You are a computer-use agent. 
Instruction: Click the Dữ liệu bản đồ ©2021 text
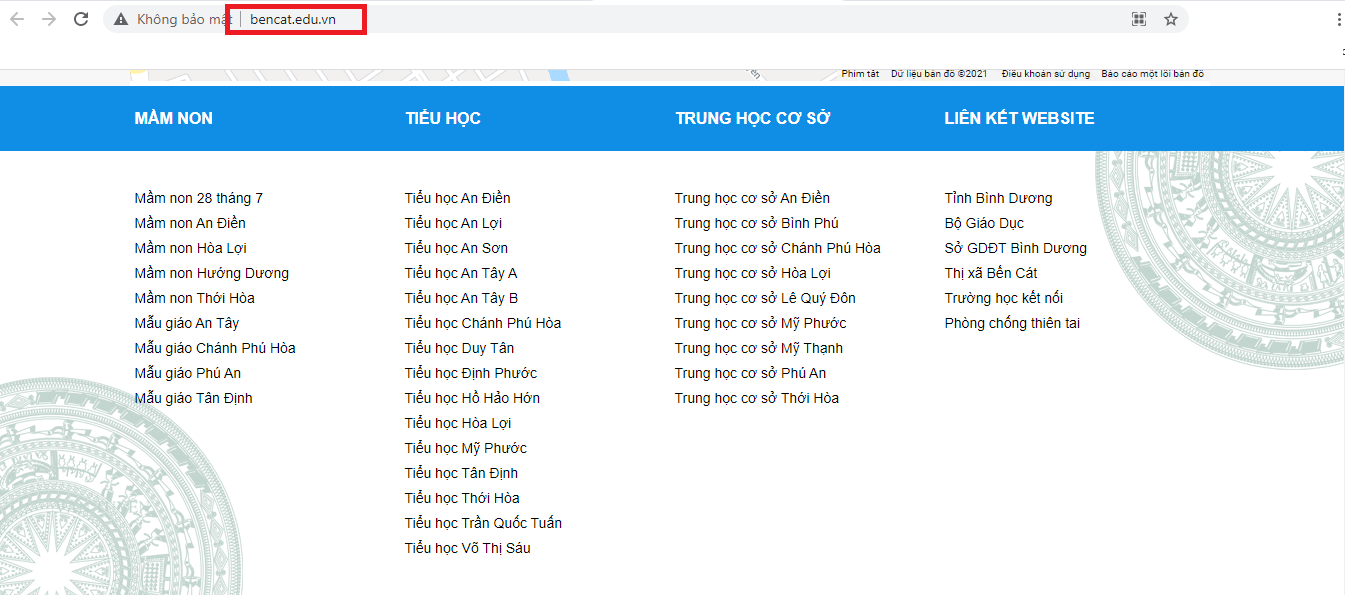pyautogui.click(x=940, y=74)
